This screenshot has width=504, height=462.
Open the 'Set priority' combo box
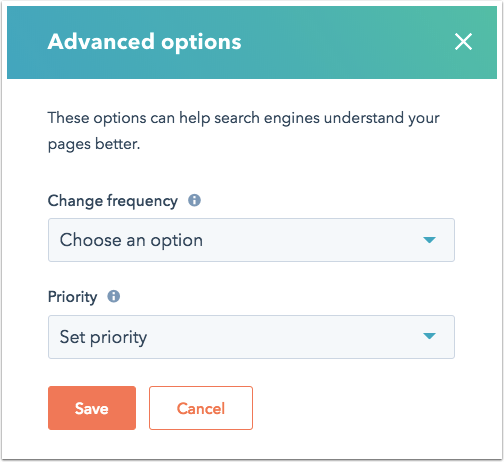point(251,337)
